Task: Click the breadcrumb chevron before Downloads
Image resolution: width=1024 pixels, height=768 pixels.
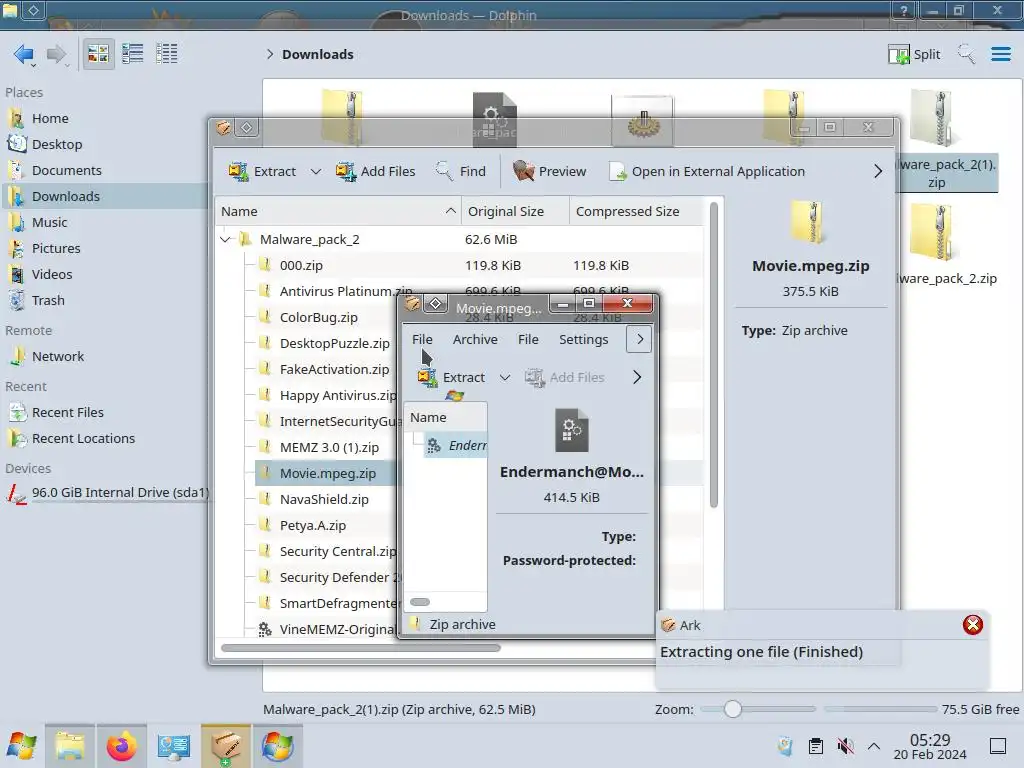Action: click(x=270, y=54)
